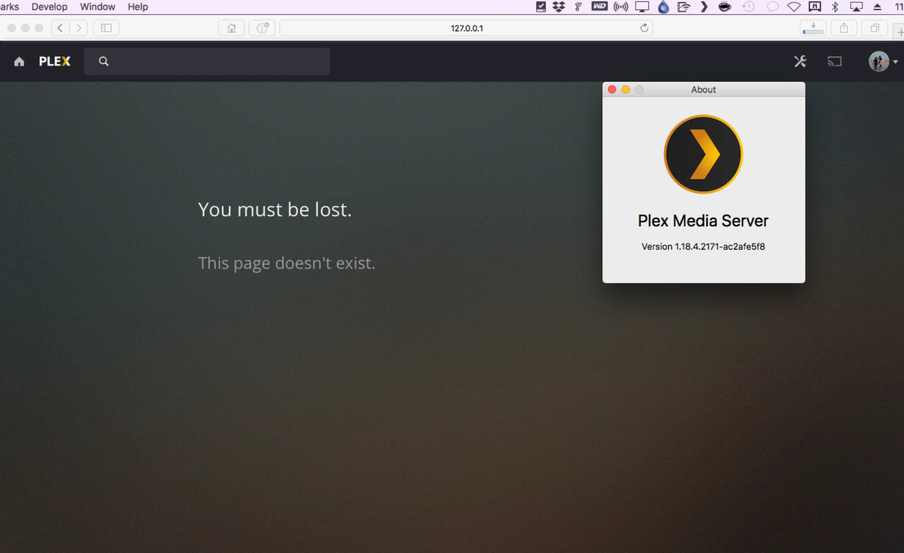Open a new tab with plus button
The width and height of the screenshot is (904, 553).
(899, 32)
